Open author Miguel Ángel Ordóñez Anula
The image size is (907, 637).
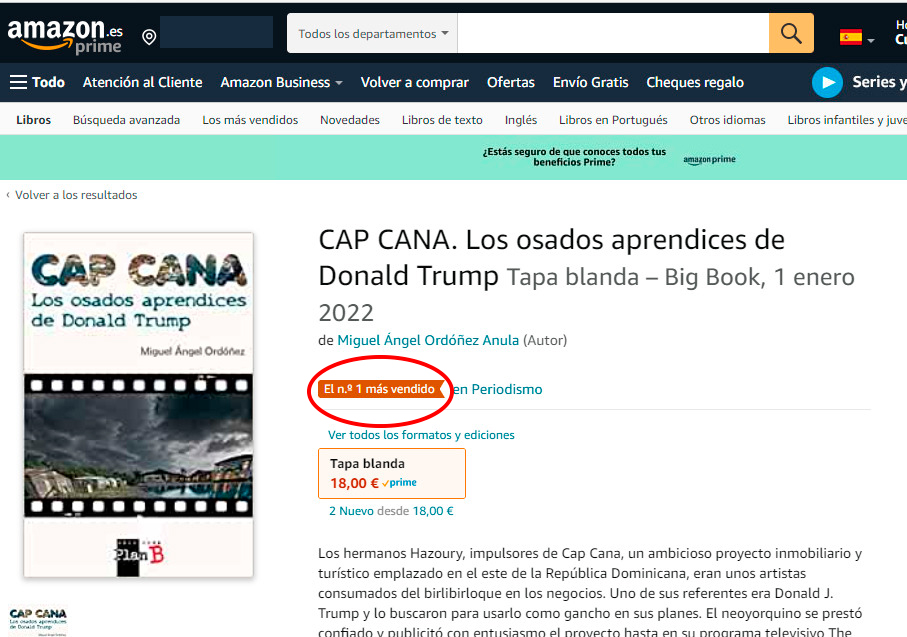click(428, 340)
